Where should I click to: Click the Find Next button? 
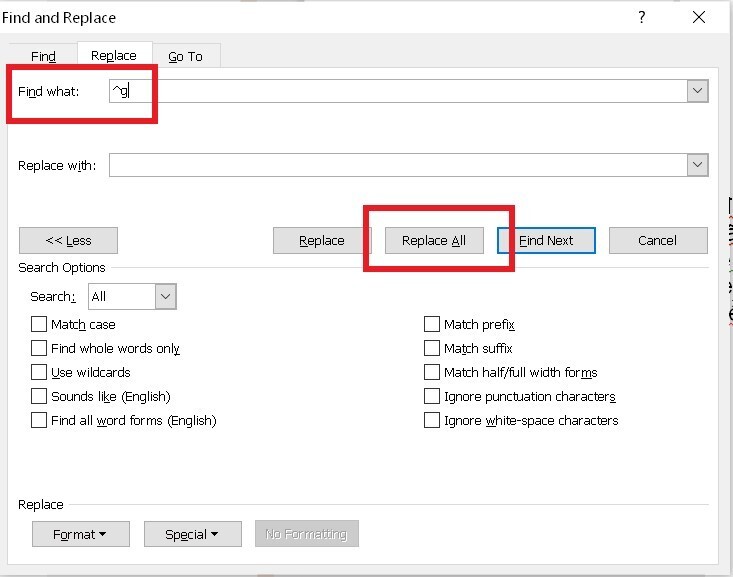pos(546,240)
